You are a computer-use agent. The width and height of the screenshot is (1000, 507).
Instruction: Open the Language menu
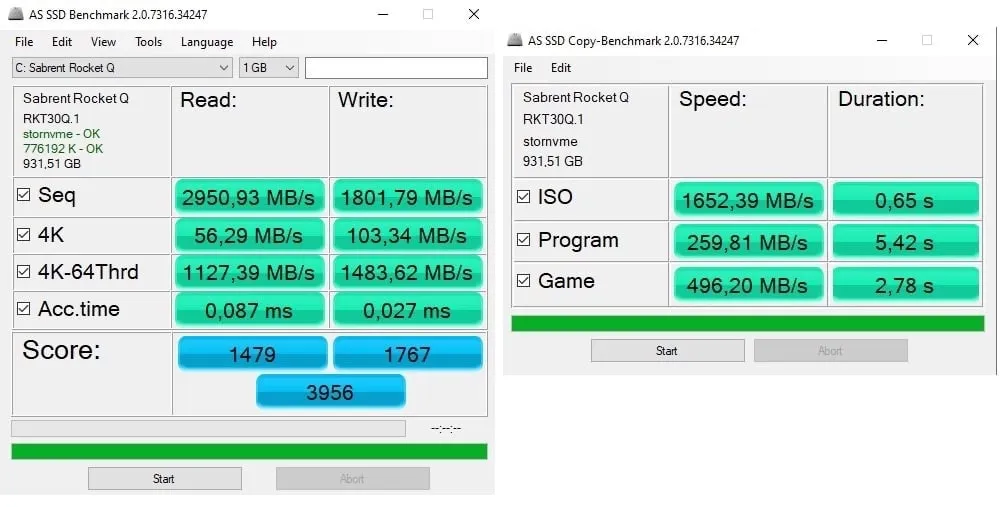pos(207,42)
